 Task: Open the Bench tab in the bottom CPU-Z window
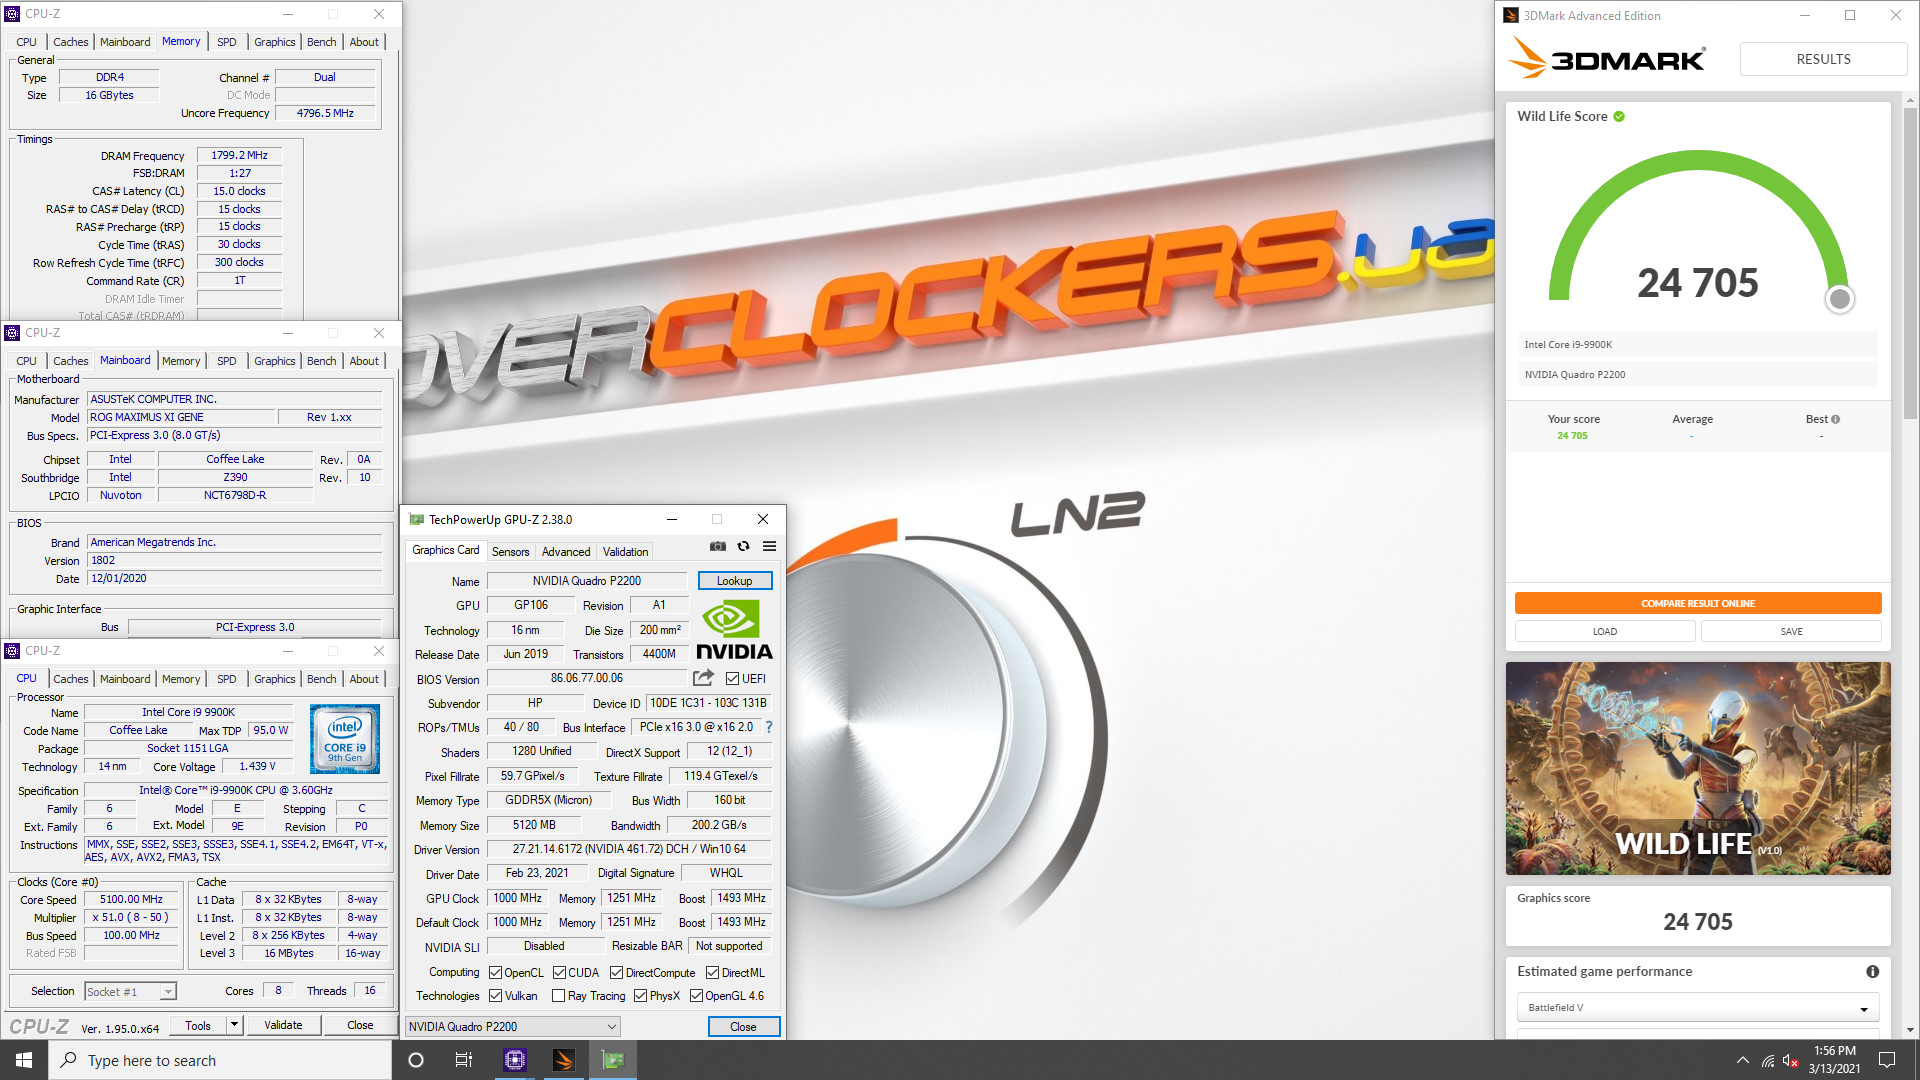(321, 679)
